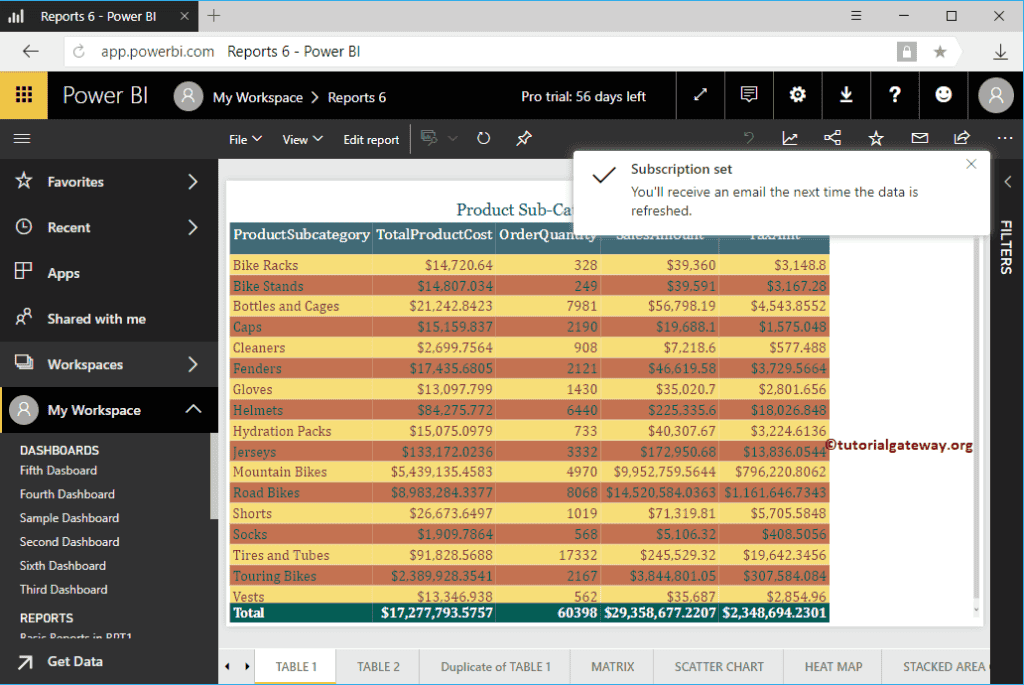Image resolution: width=1024 pixels, height=685 pixels.
Task: Click the Edit report button
Action: 371,140
